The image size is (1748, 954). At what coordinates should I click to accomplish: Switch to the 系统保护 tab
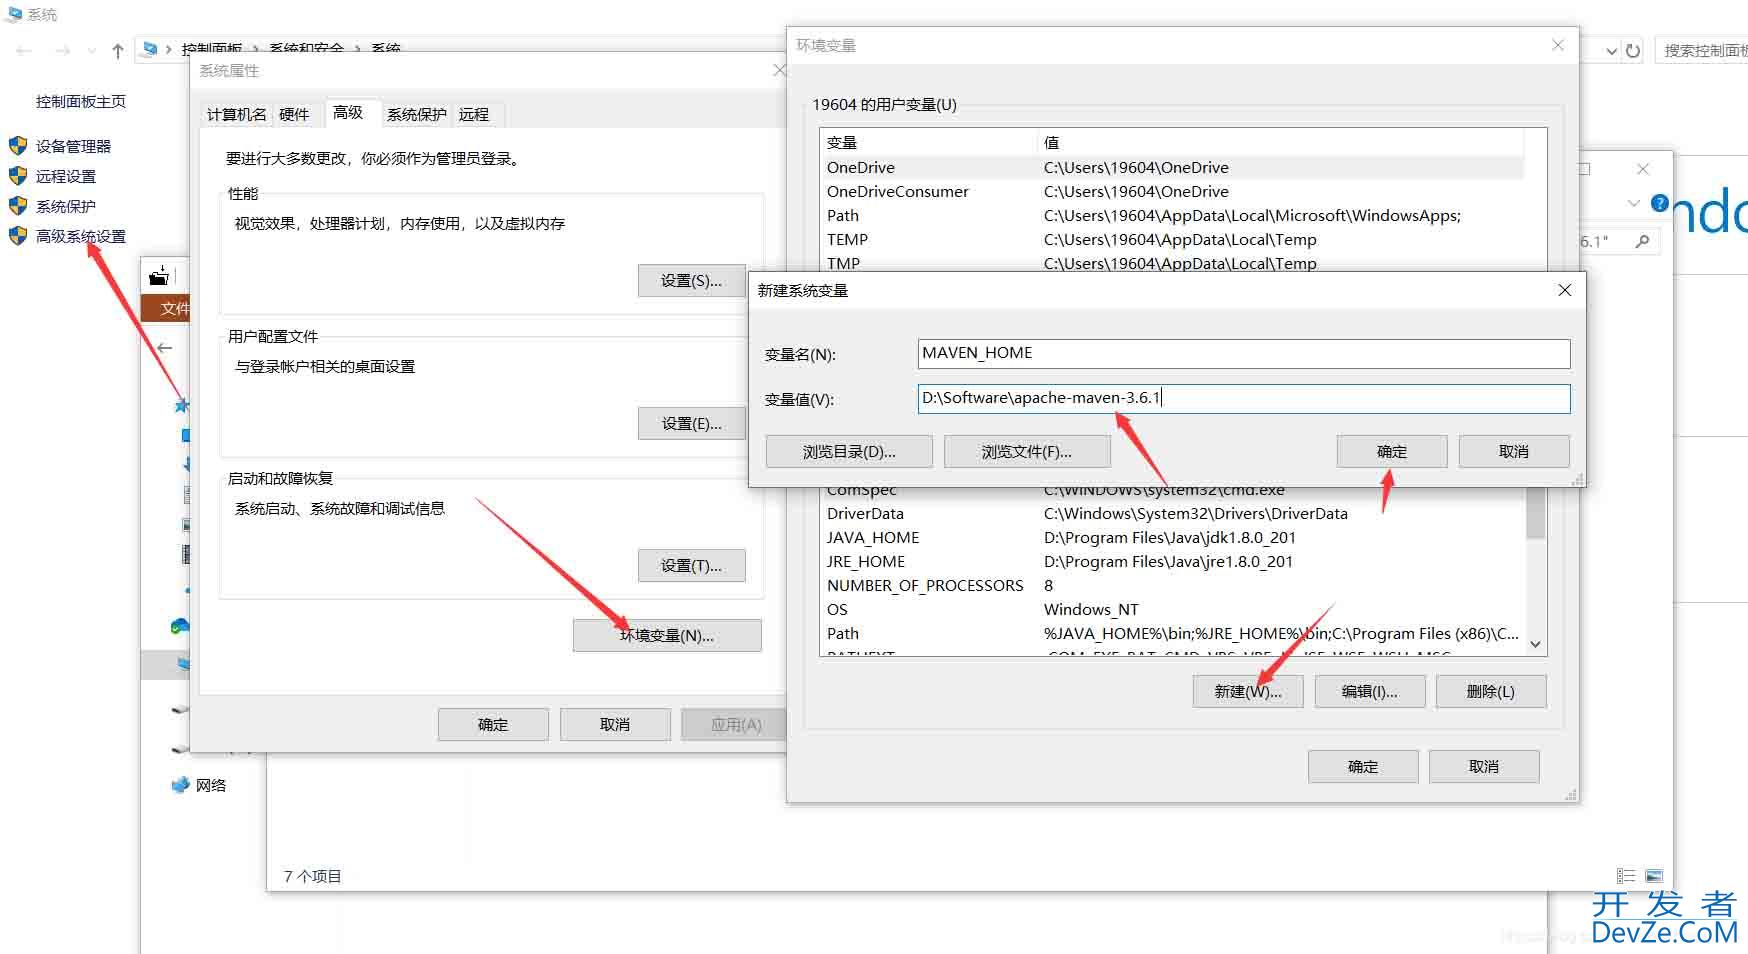click(417, 114)
